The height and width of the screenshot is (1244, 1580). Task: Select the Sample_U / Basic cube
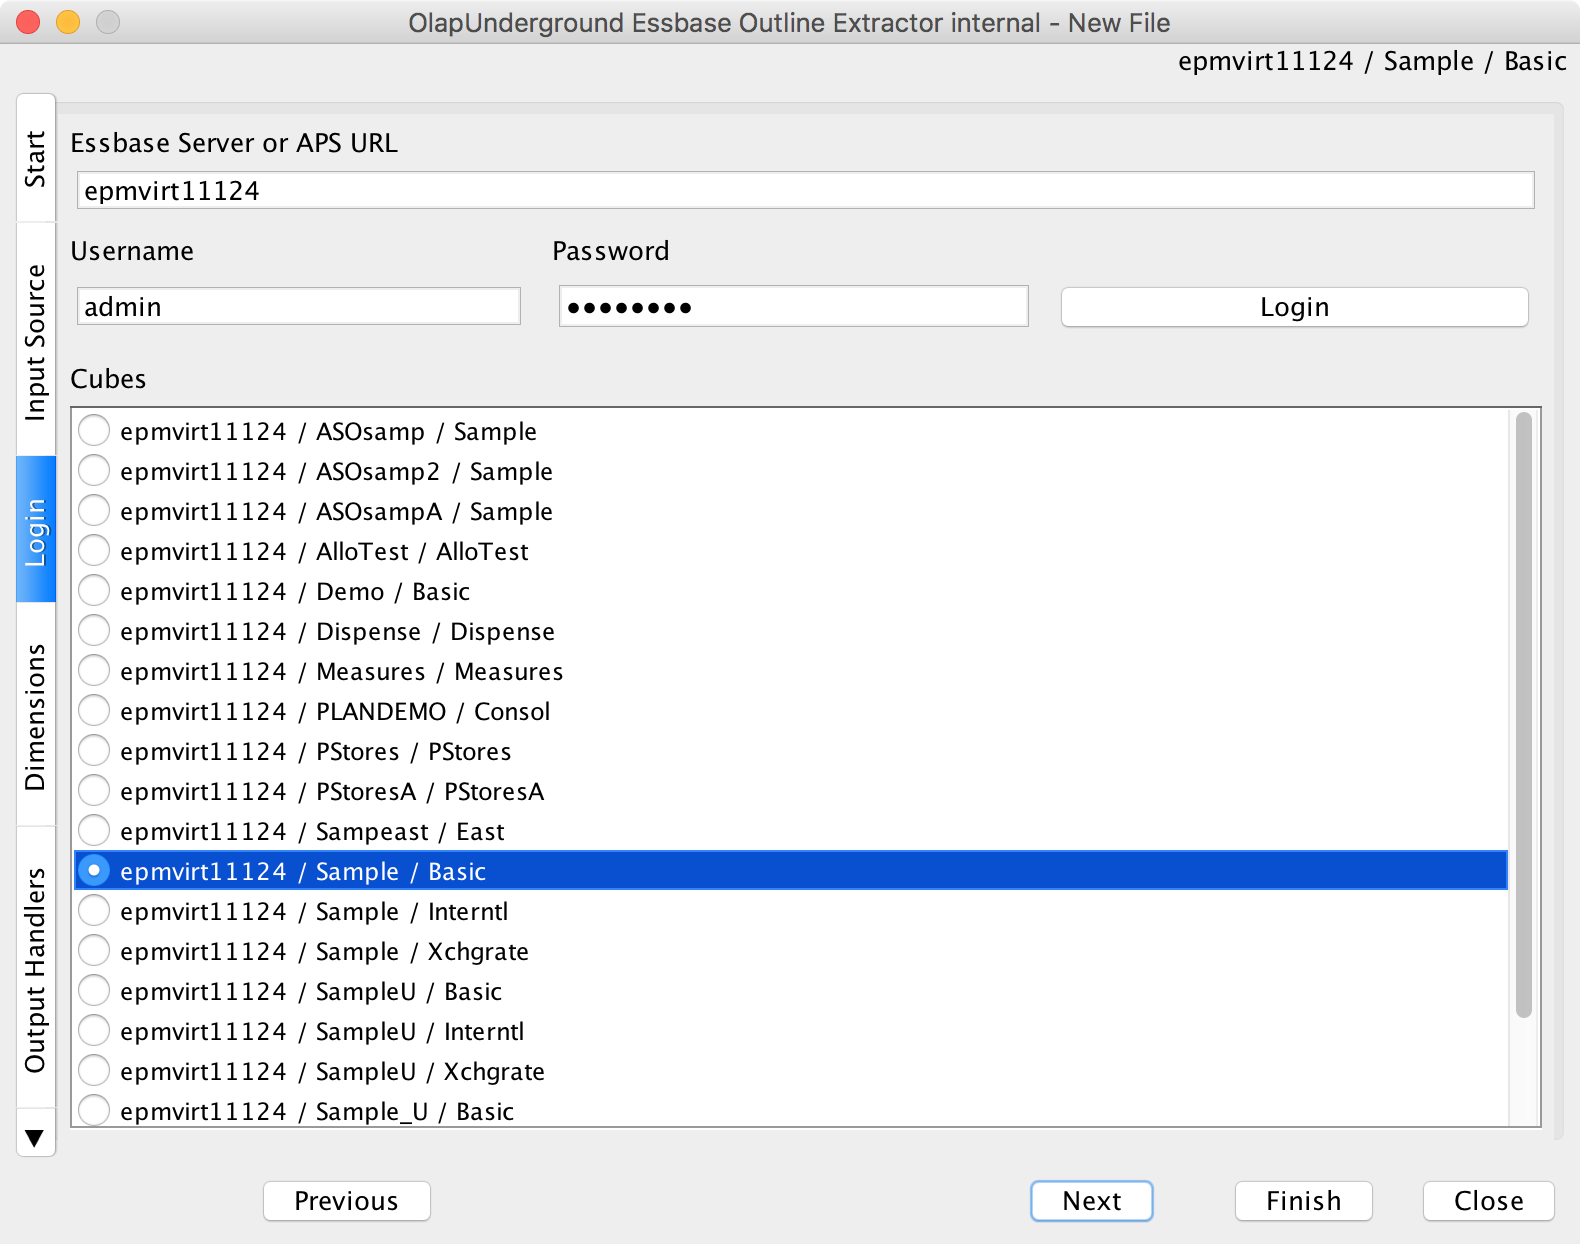click(94, 1110)
